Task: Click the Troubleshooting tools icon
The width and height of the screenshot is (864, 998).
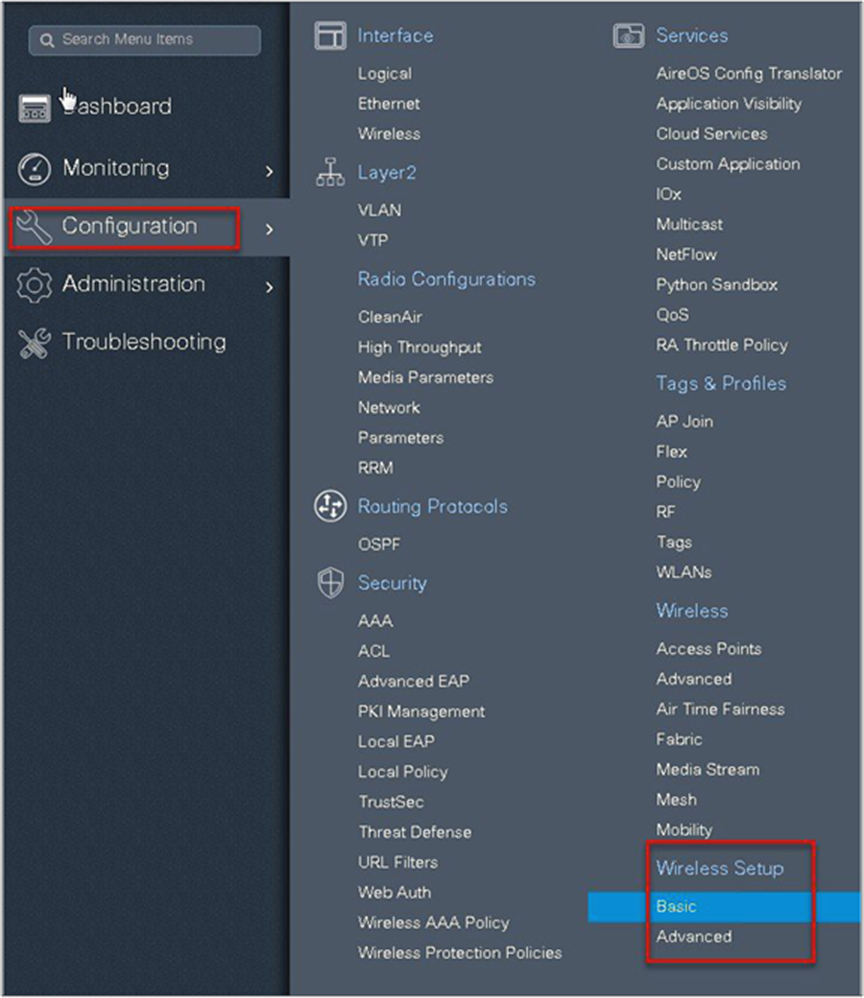Action: point(34,343)
